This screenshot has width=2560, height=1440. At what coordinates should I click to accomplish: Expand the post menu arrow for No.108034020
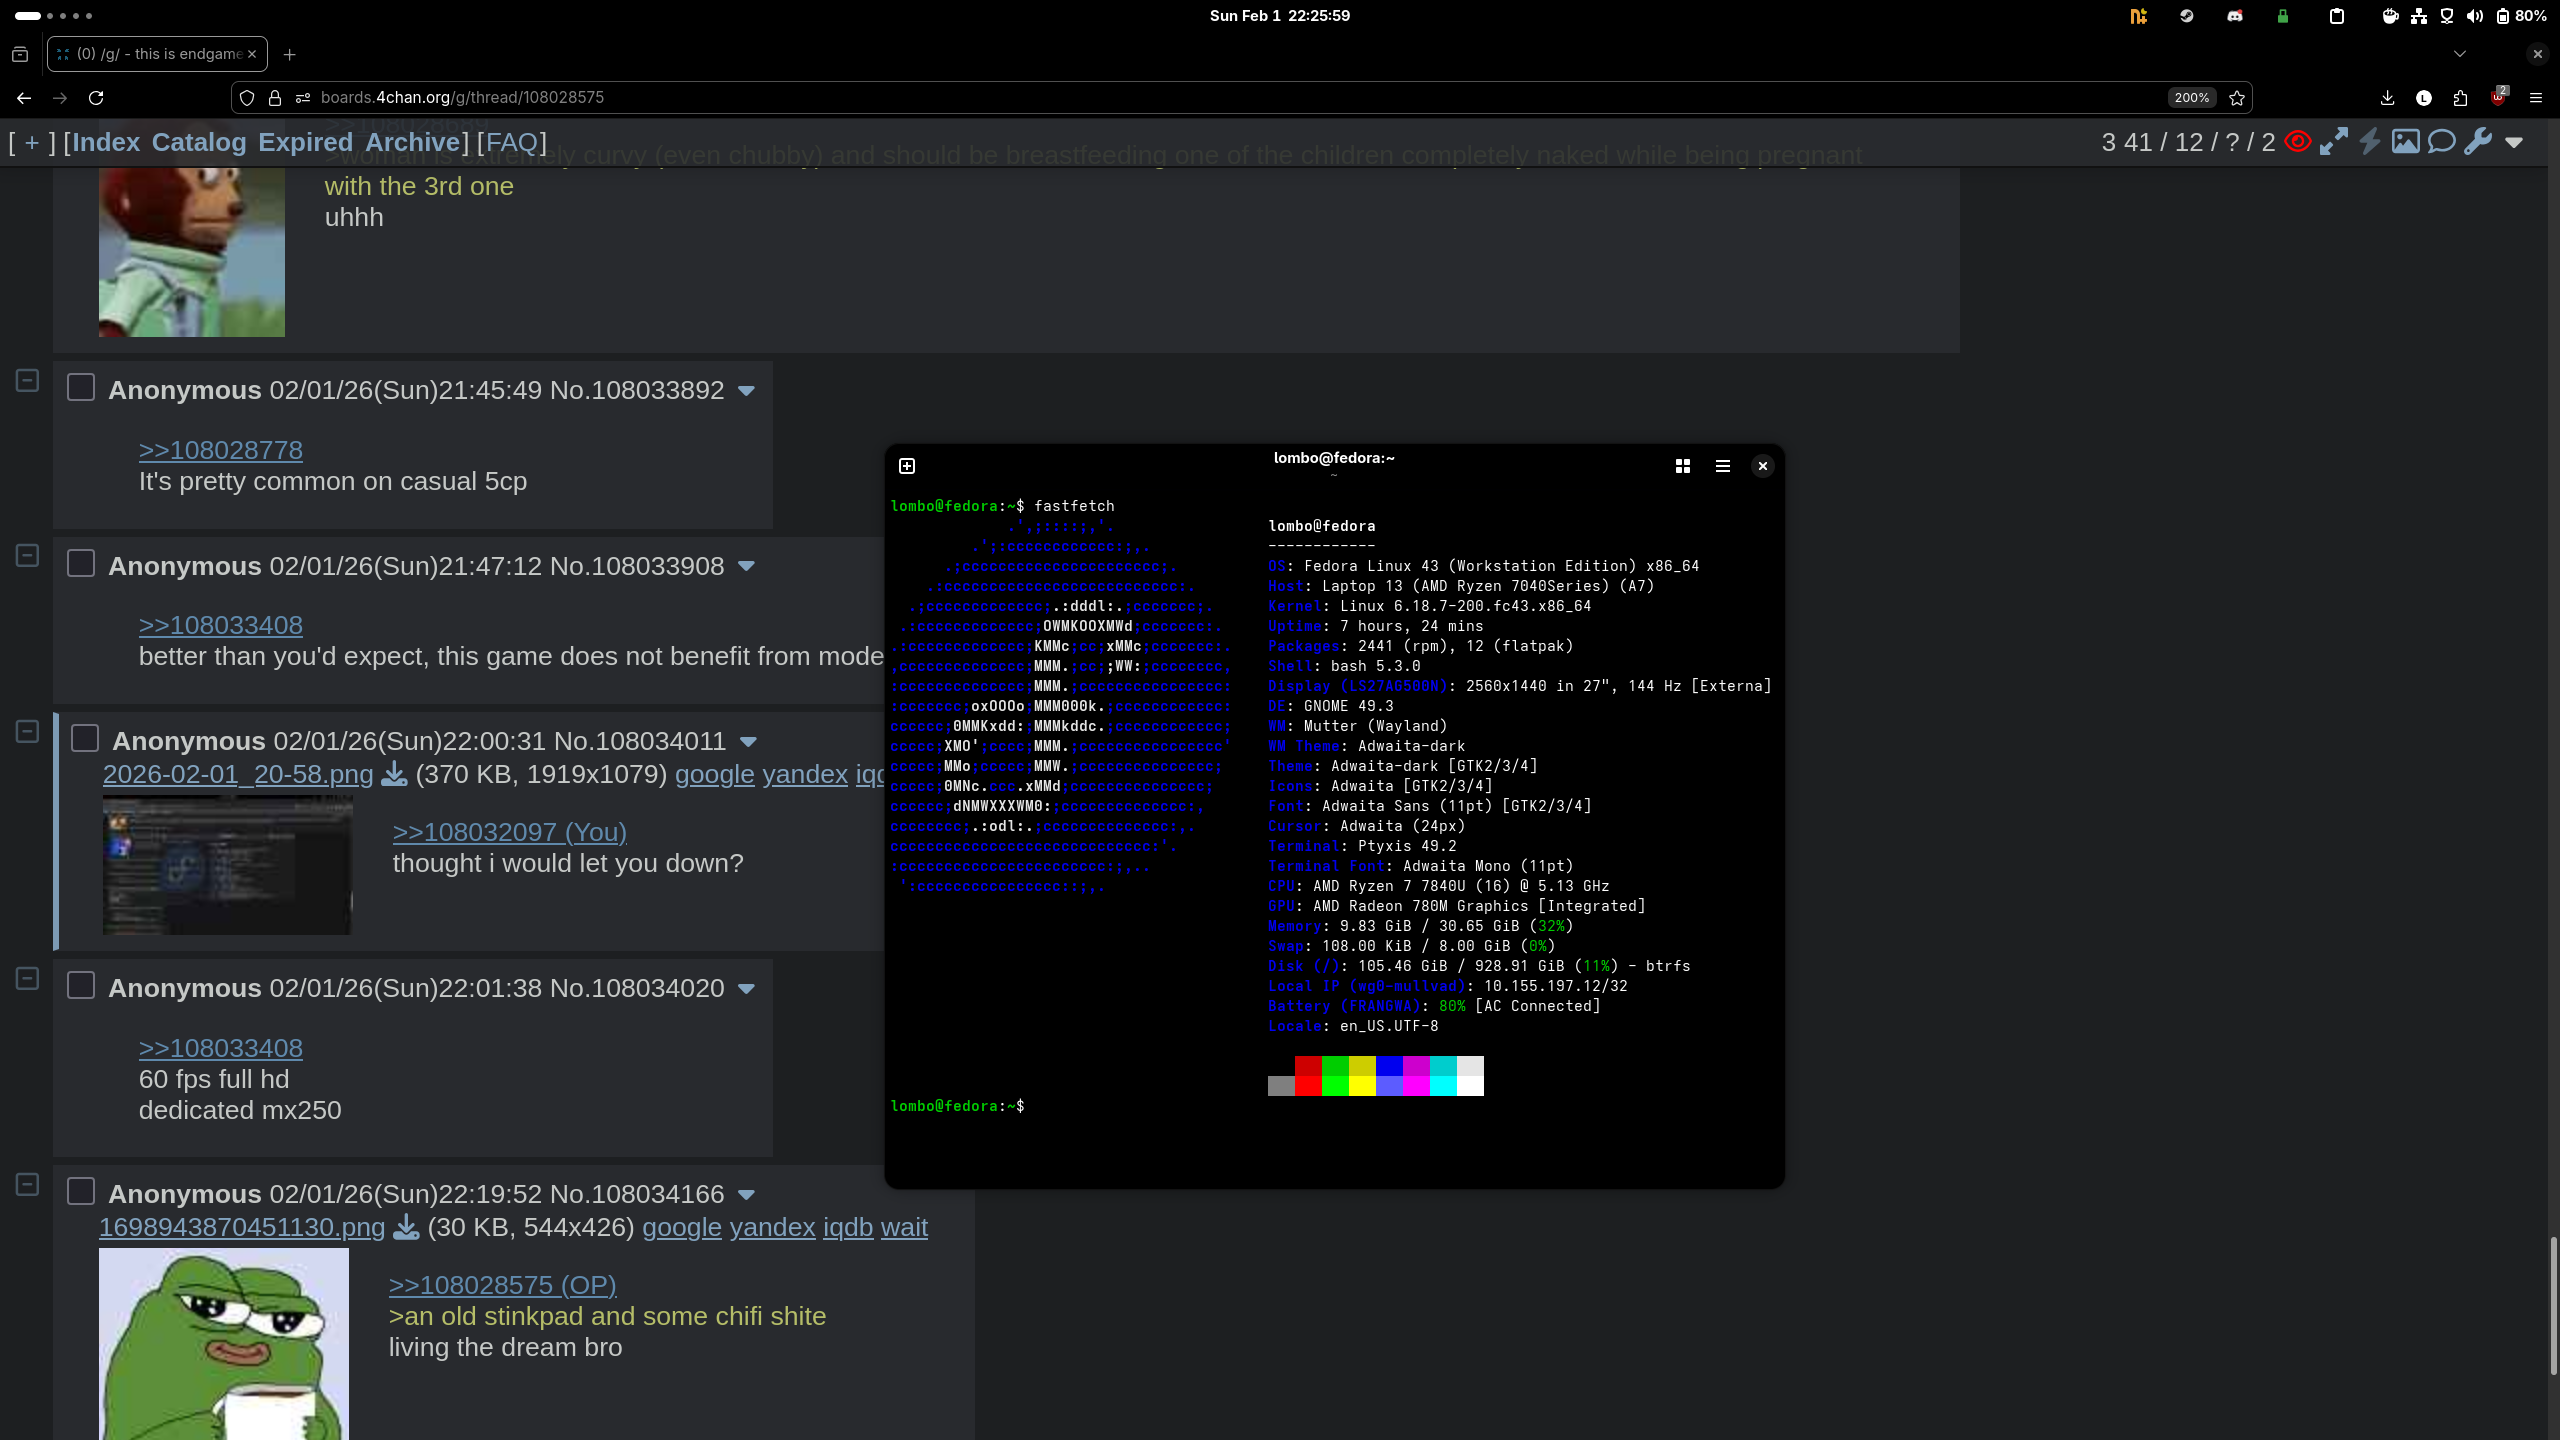point(746,989)
